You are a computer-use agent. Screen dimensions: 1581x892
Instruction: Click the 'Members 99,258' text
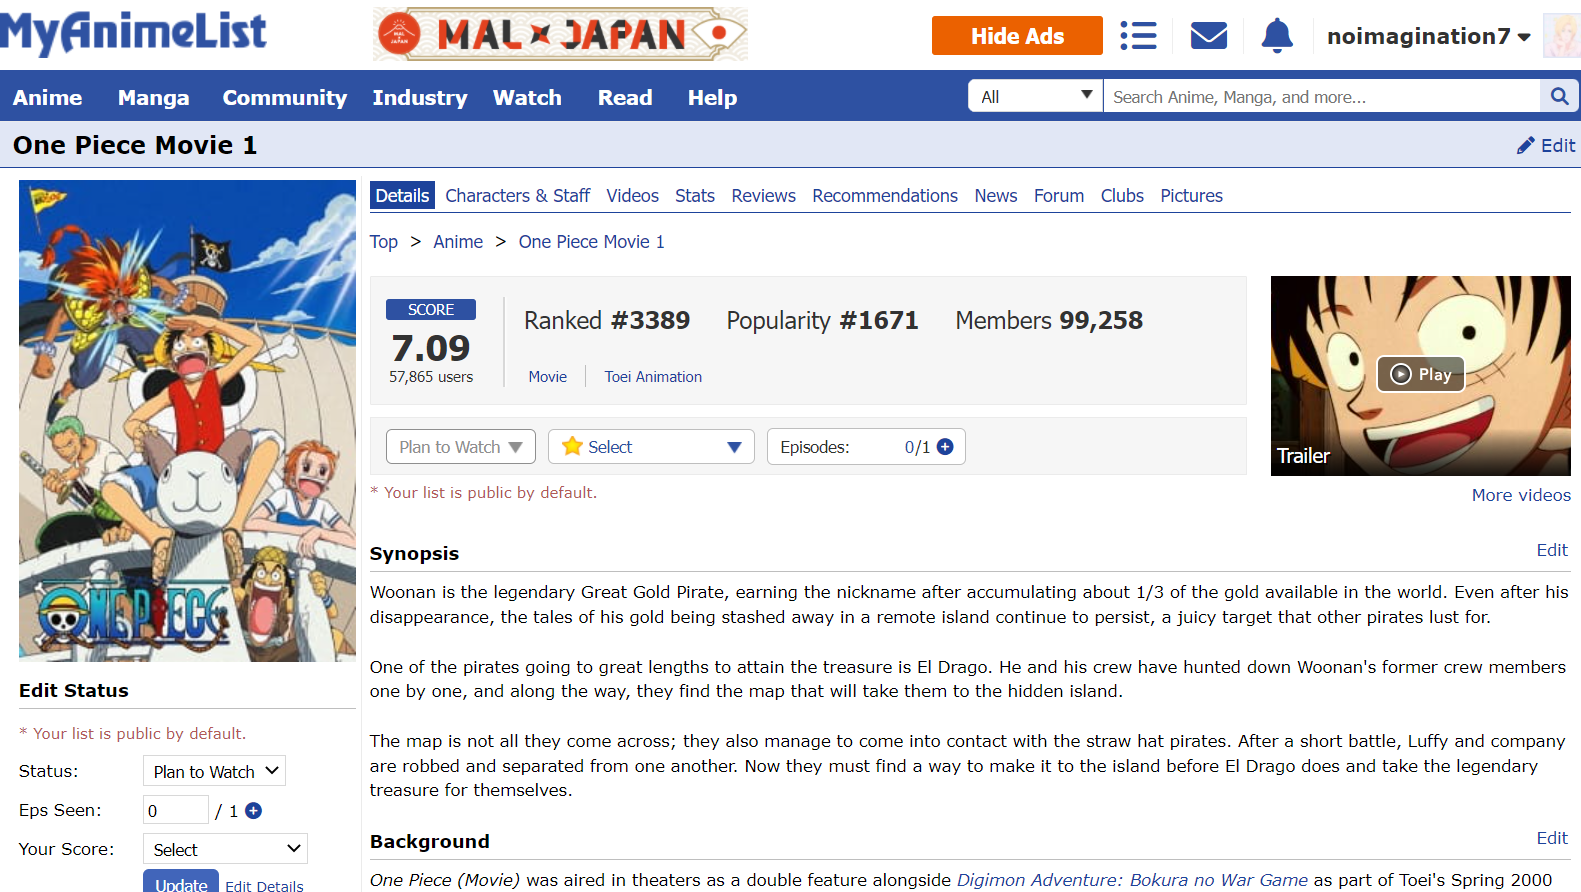tap(1049, 320)
